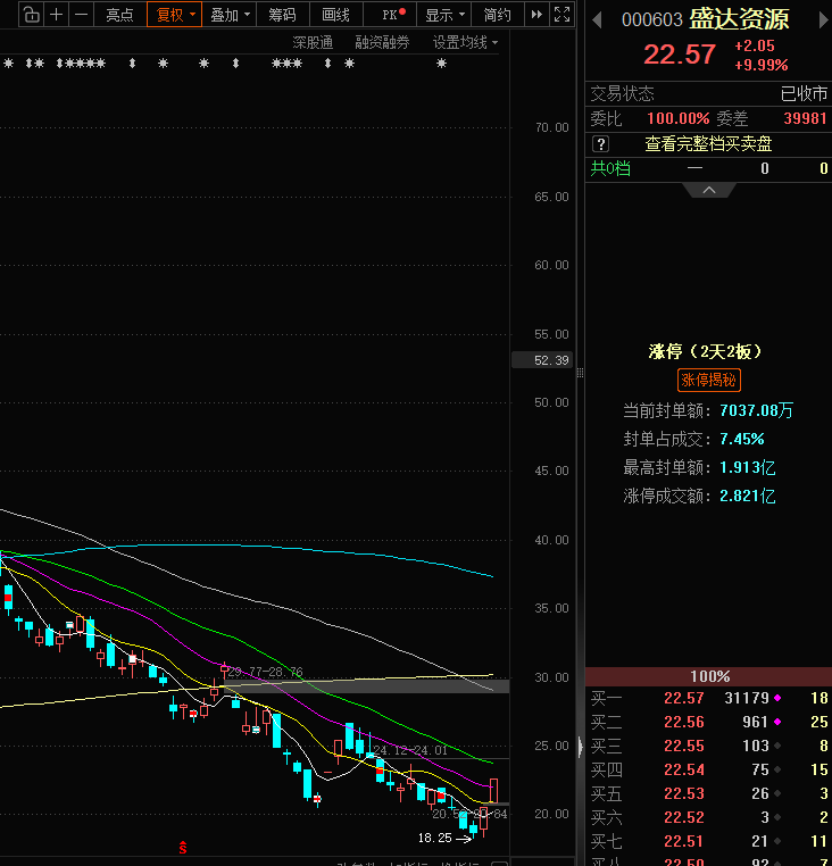The height and width of the screenshot is (866, 832).
Task: Open the 显示 display dropdown
Action: click(x=444, y=14)
